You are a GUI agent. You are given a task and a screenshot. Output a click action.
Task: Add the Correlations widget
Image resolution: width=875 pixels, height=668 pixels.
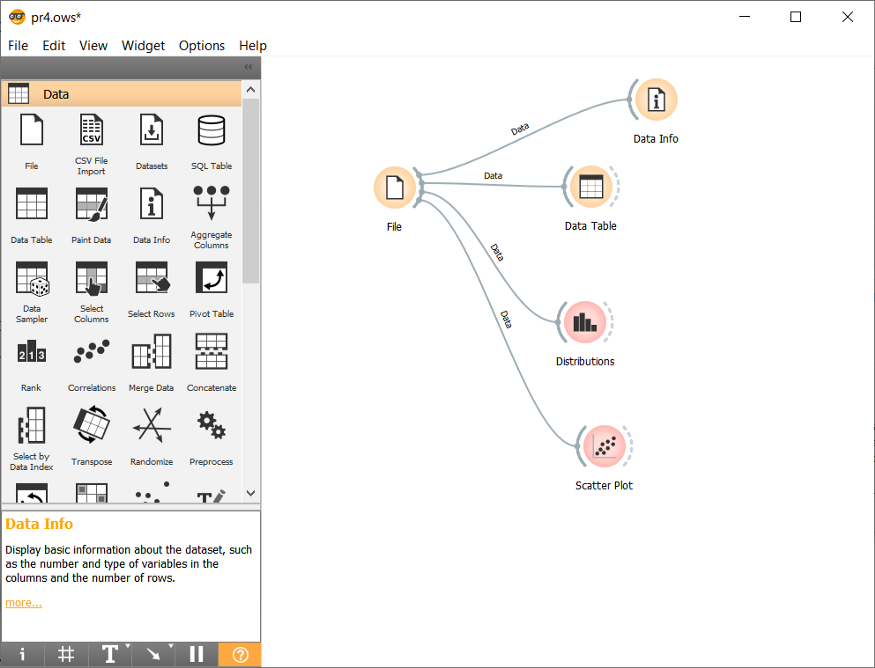point(91,351)
